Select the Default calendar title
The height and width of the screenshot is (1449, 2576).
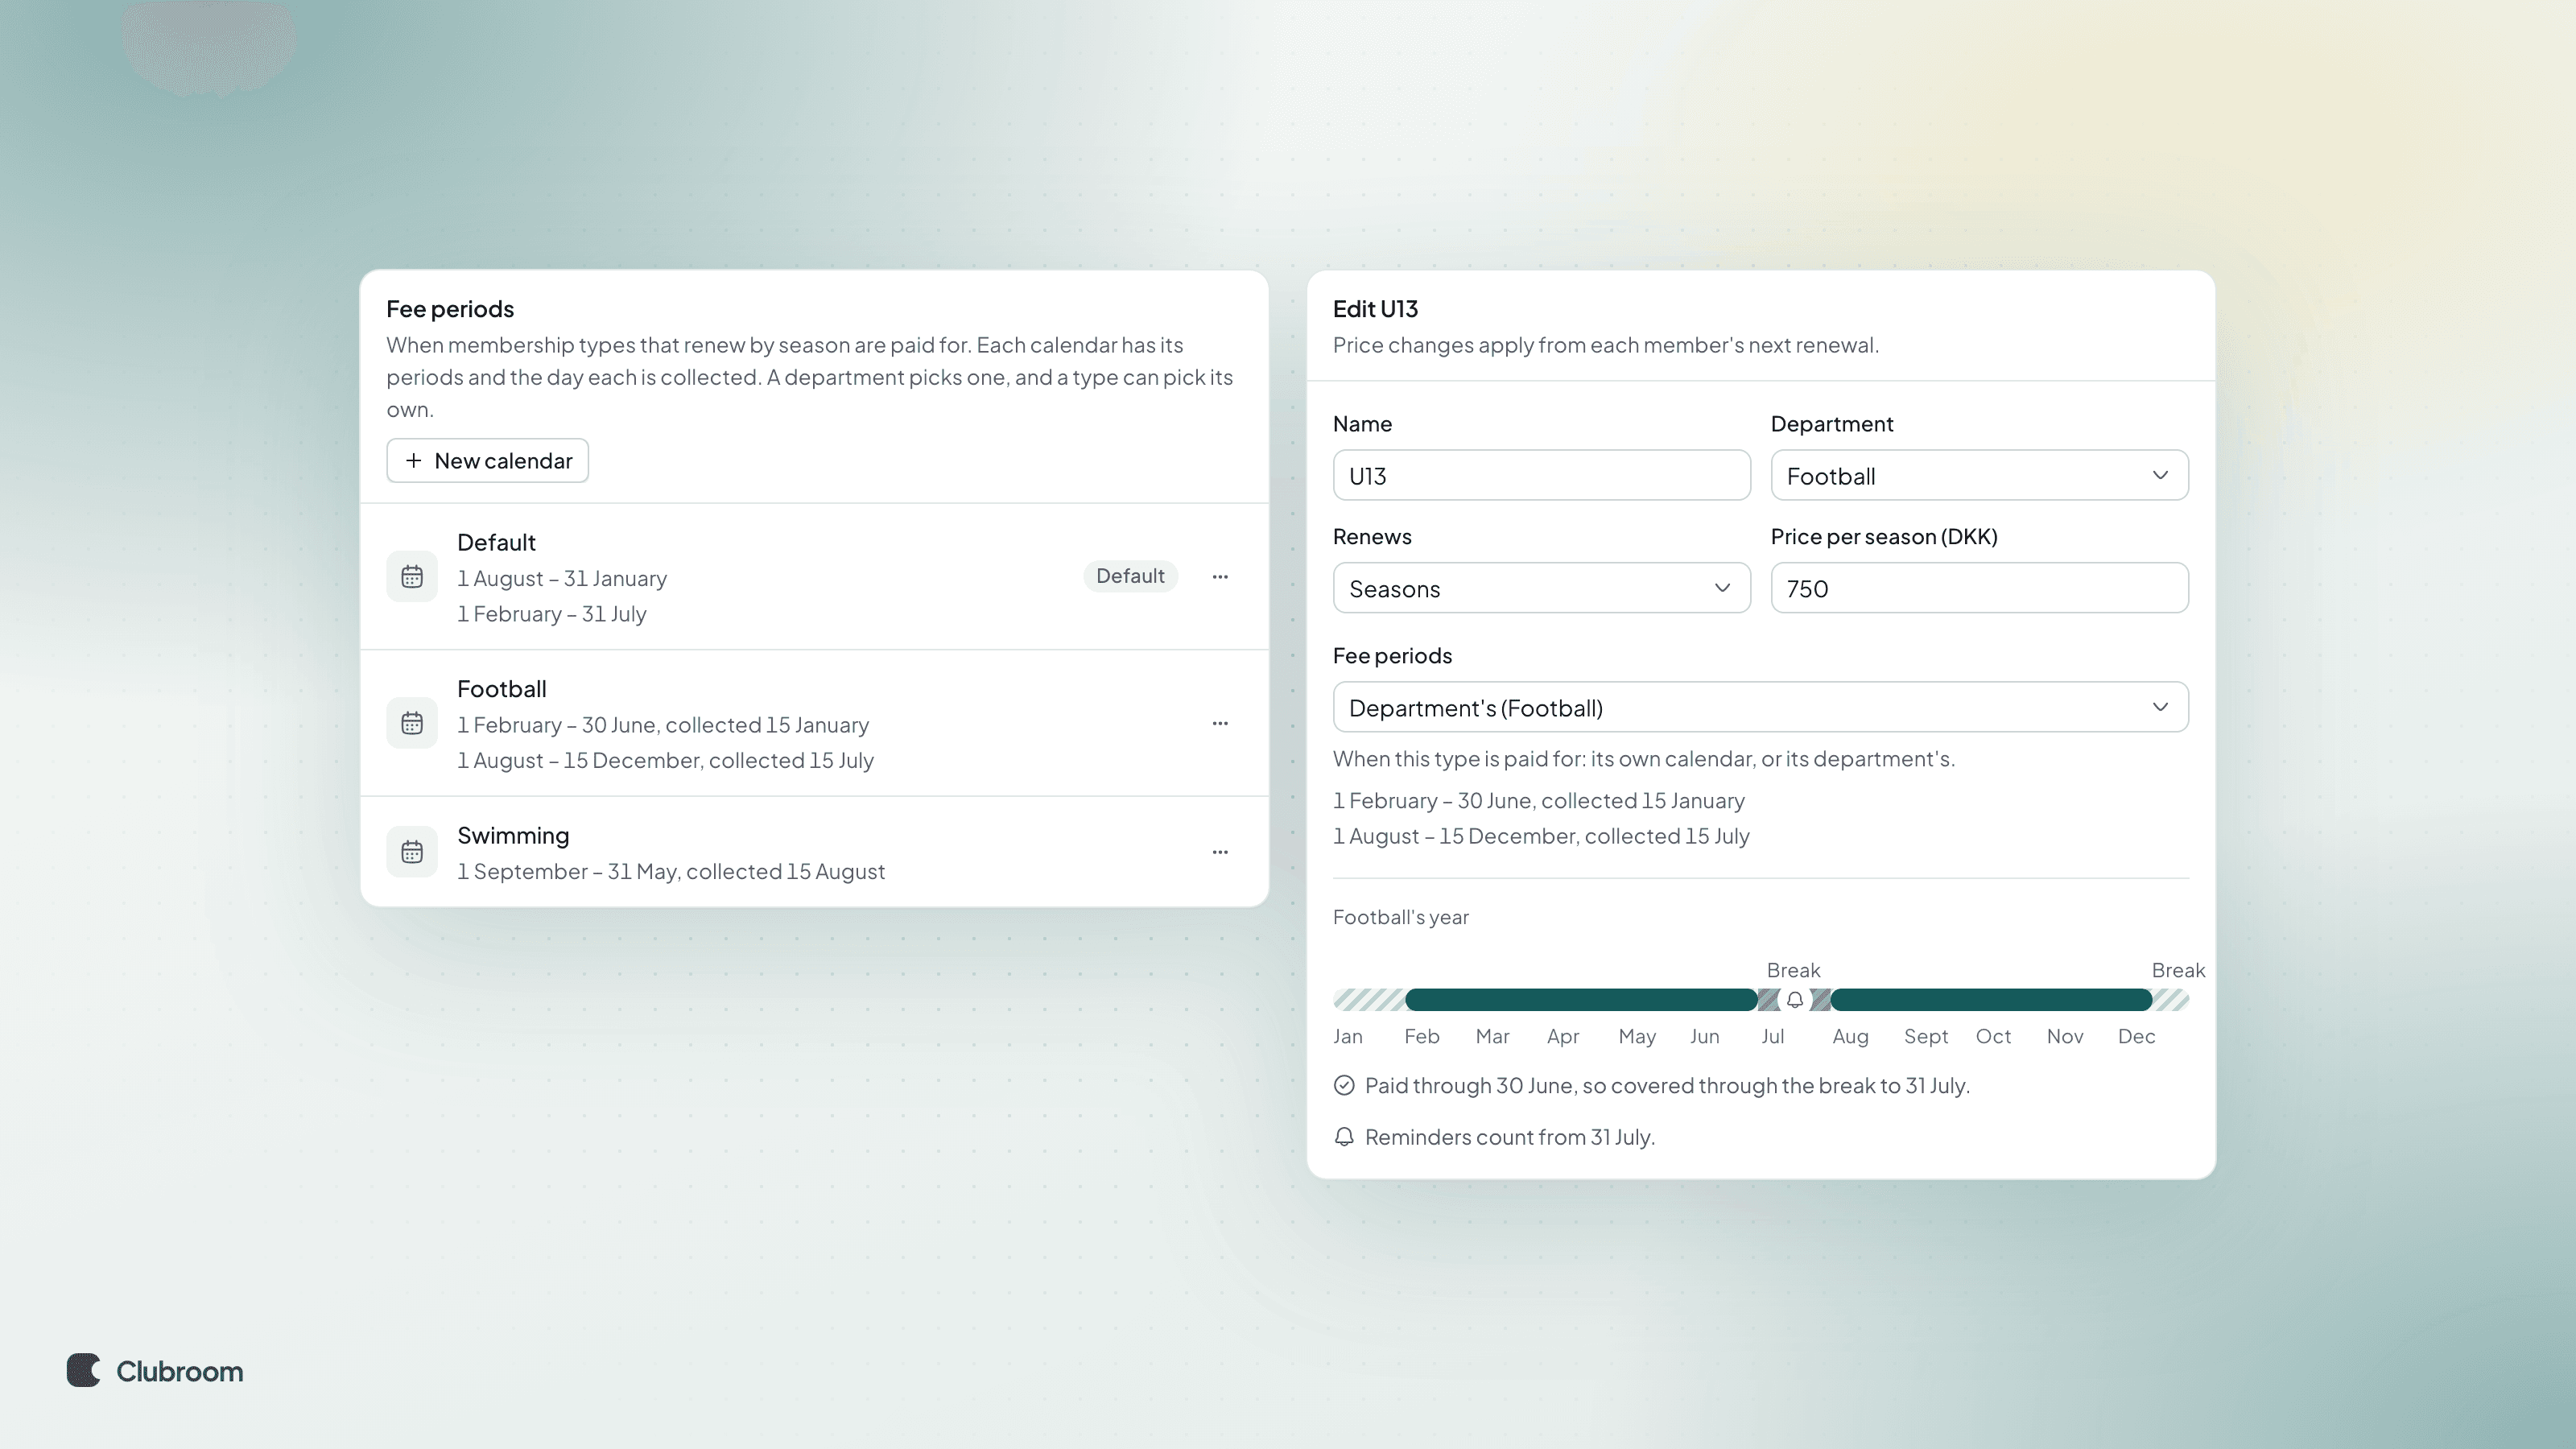point(496,542)
